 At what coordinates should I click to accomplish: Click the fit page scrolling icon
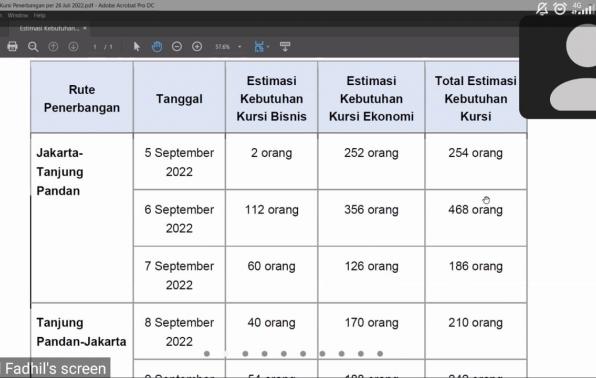pos(259,46)
